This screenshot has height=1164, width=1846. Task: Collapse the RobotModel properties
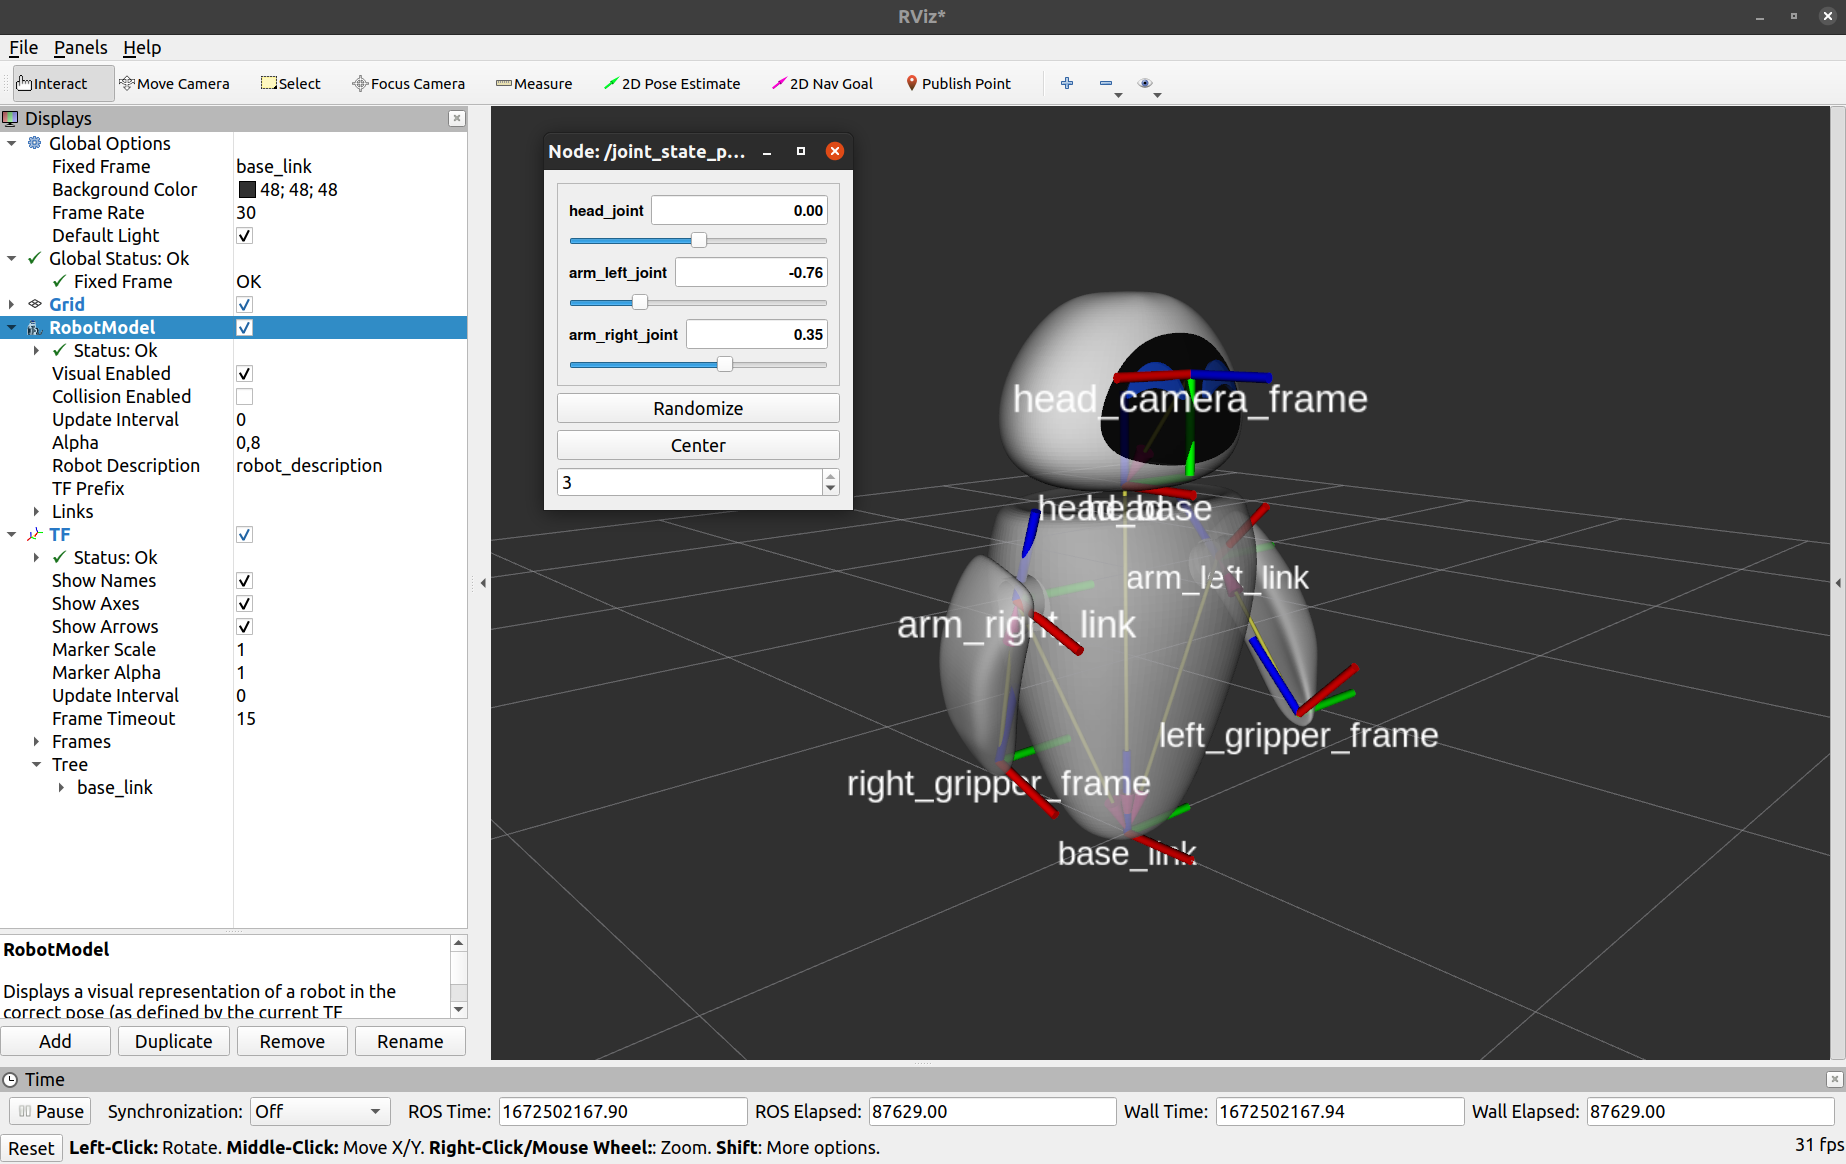[x=12, y=327]
